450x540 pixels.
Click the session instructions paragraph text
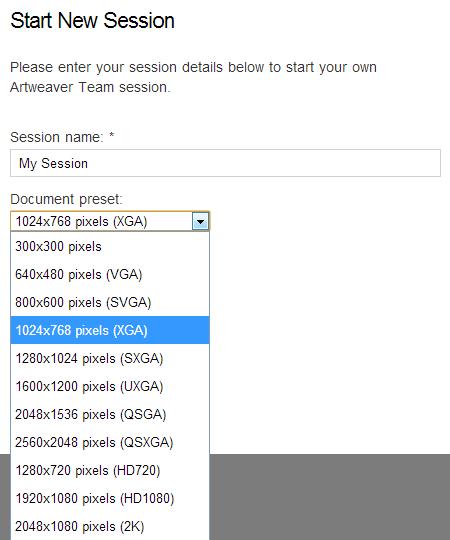point(193,77)
